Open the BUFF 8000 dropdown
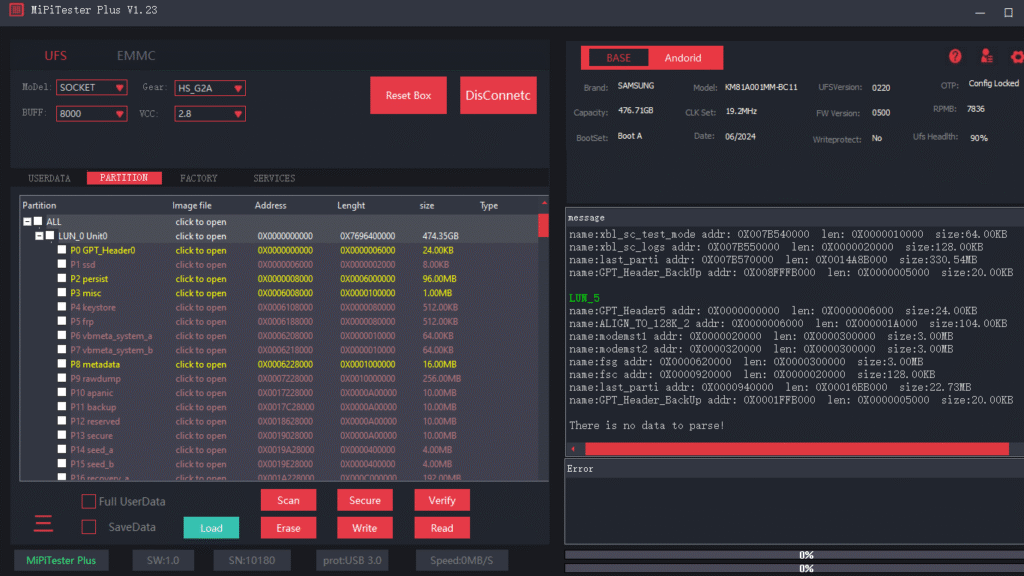 [91, 114]
